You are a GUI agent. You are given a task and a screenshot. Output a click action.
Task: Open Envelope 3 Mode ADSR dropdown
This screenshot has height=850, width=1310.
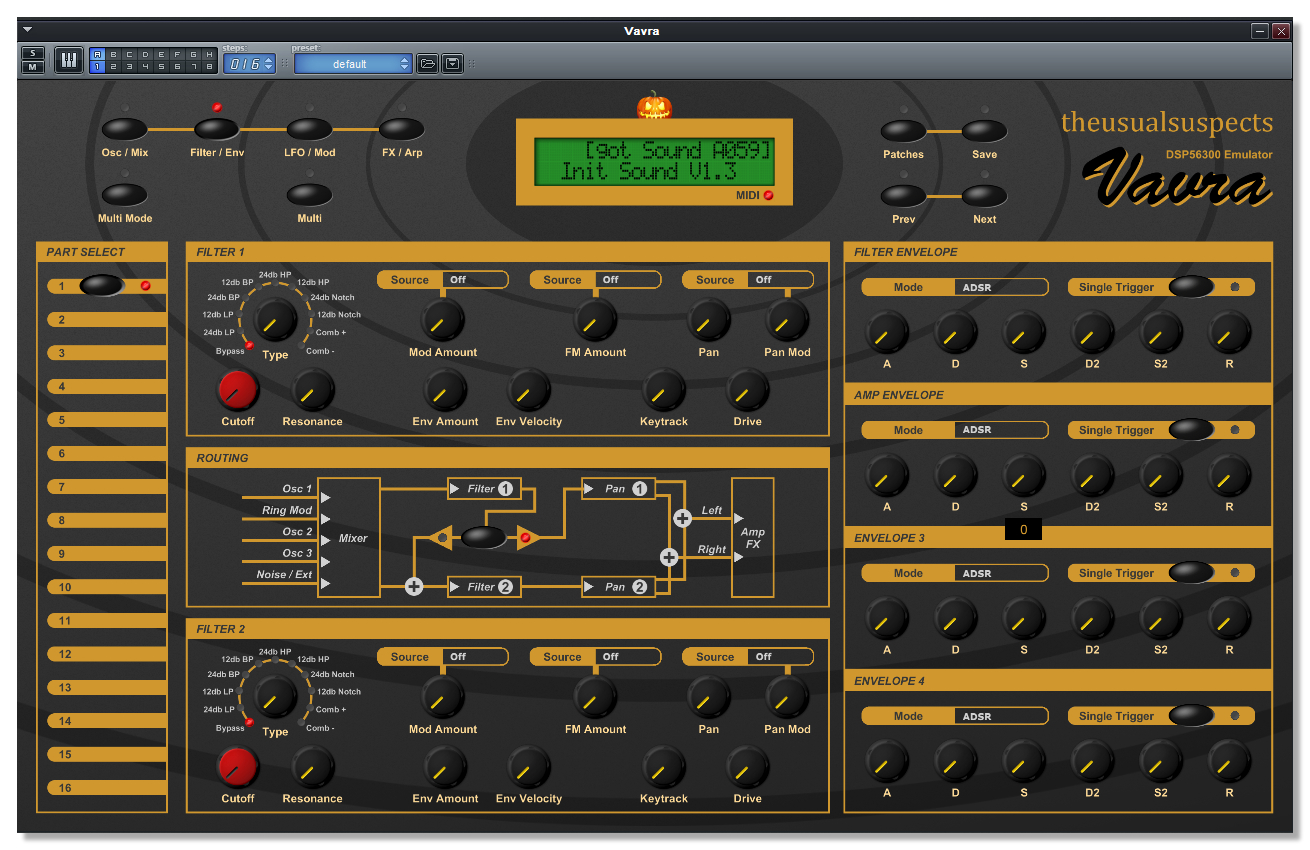coord(1000,573)
